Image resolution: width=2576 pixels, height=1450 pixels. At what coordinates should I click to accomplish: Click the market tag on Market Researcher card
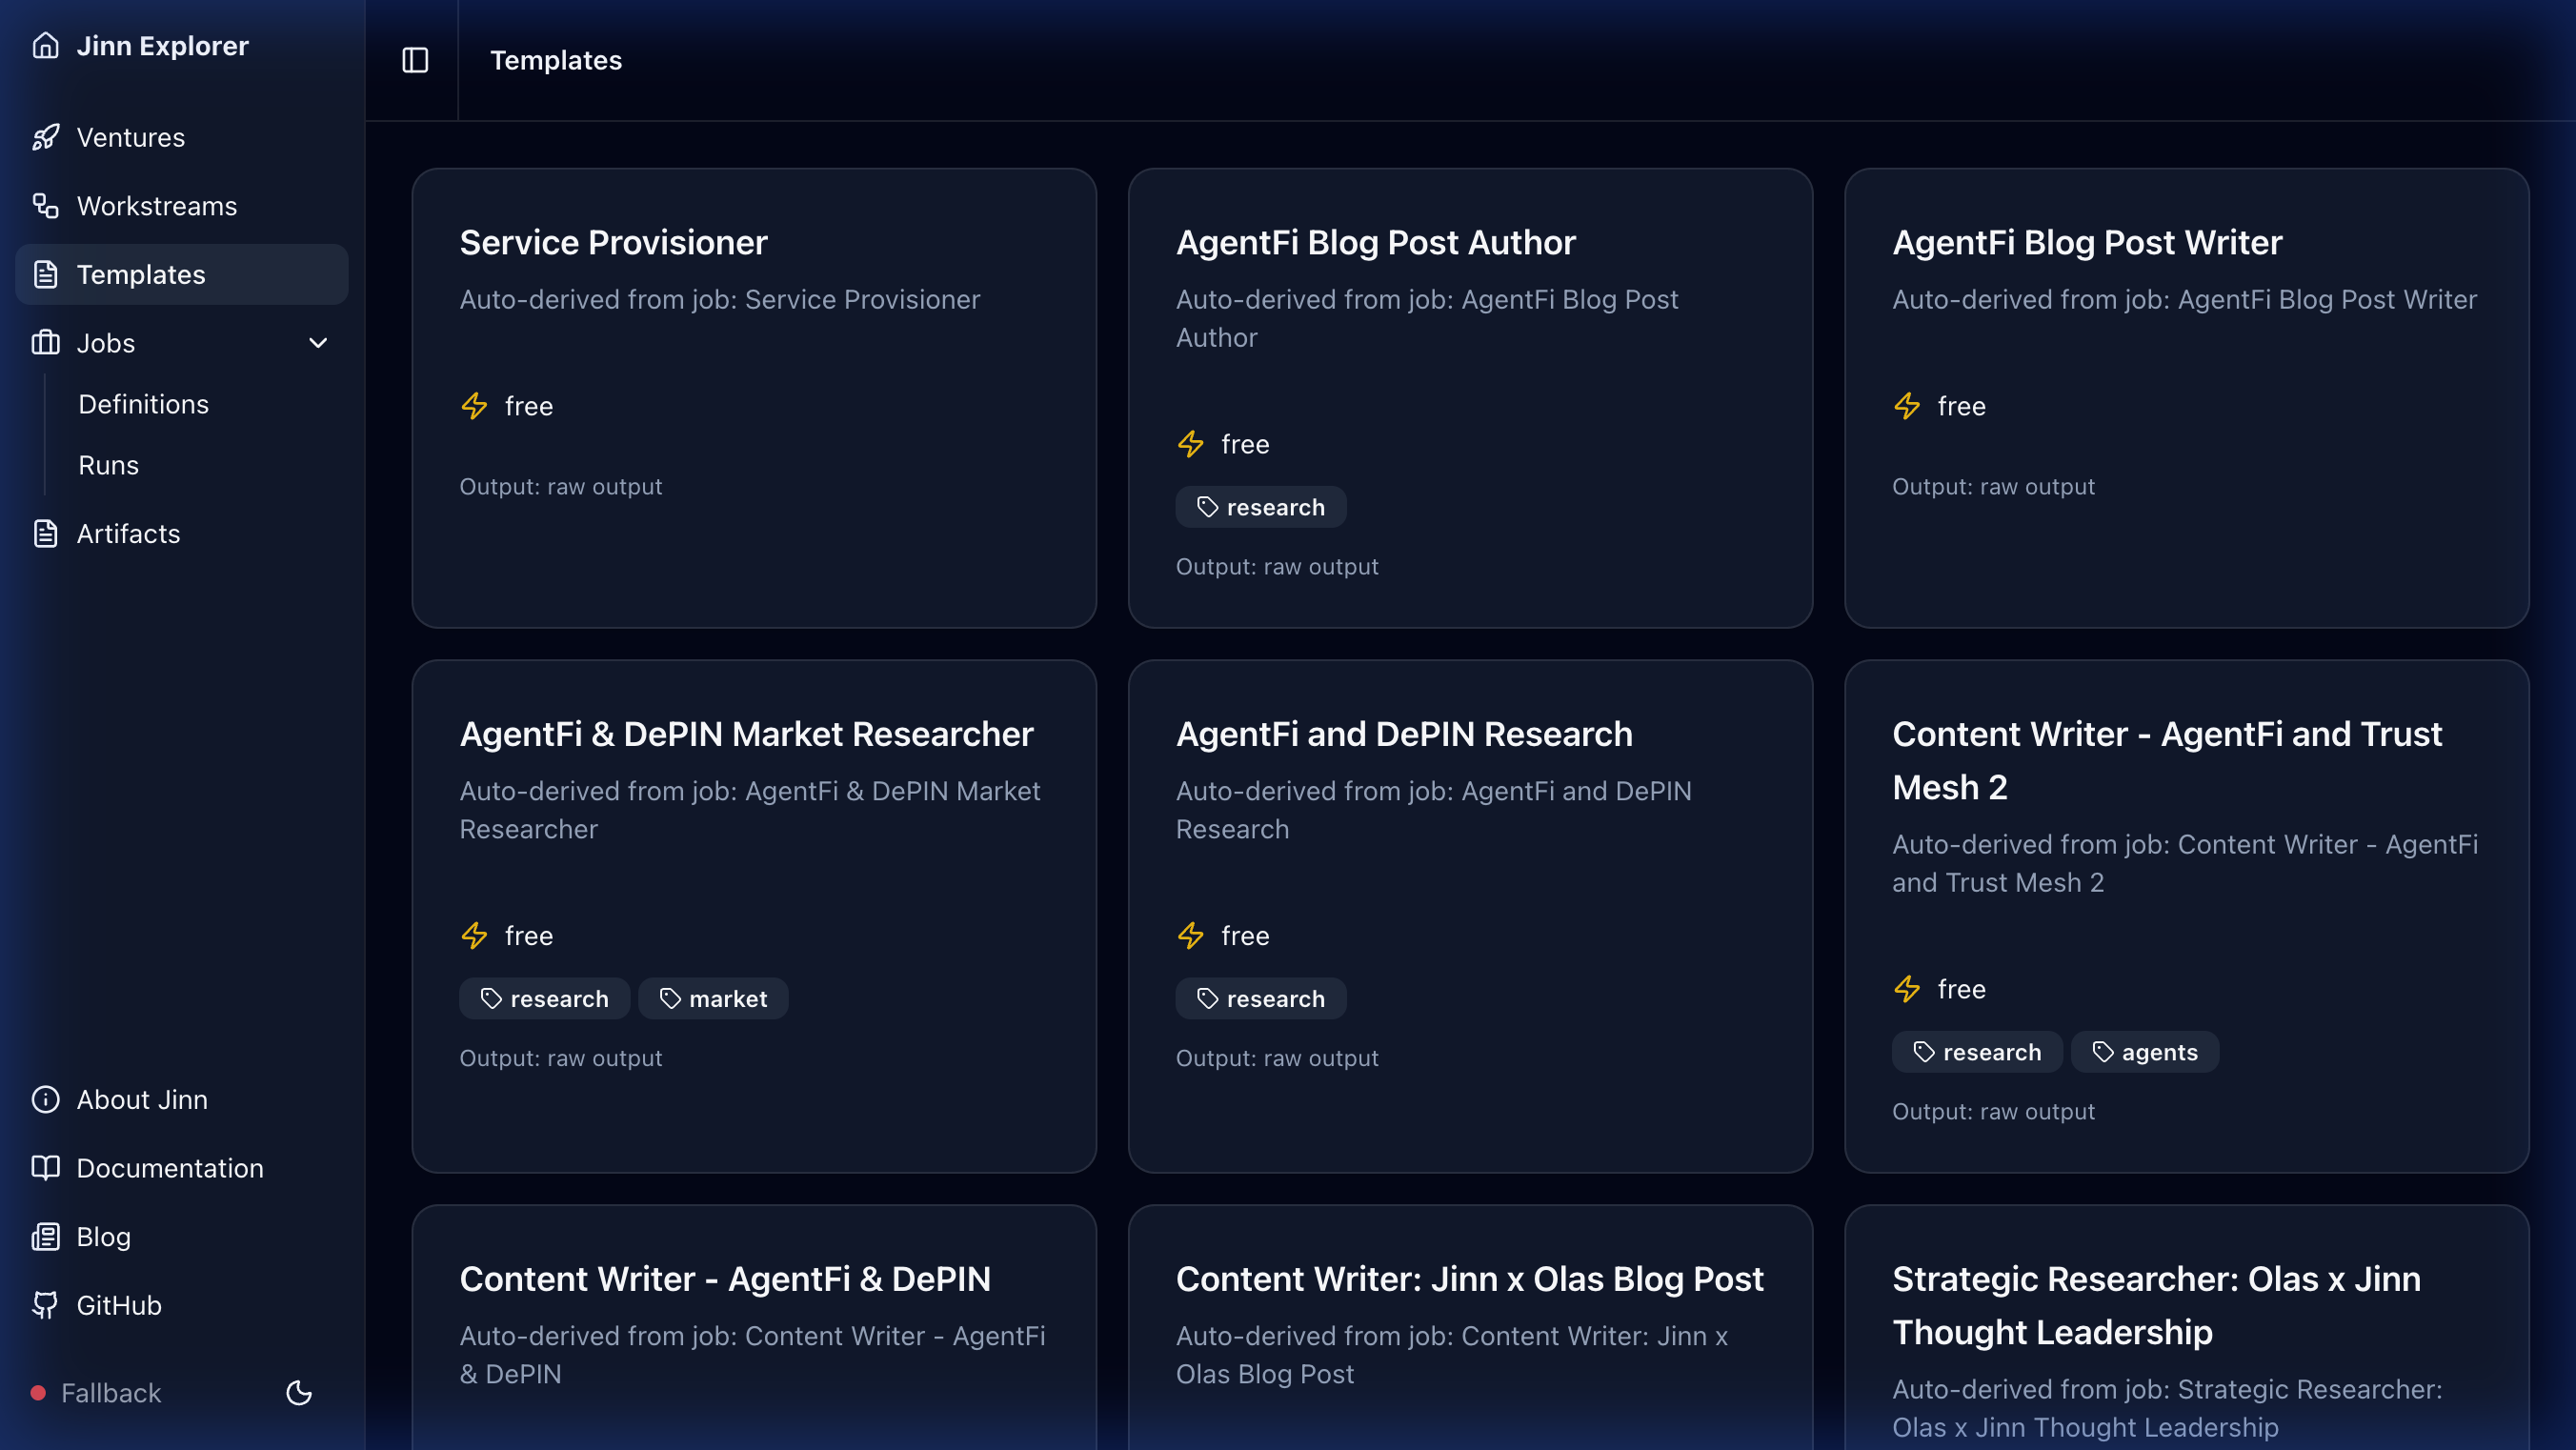[x=713, y=998]
